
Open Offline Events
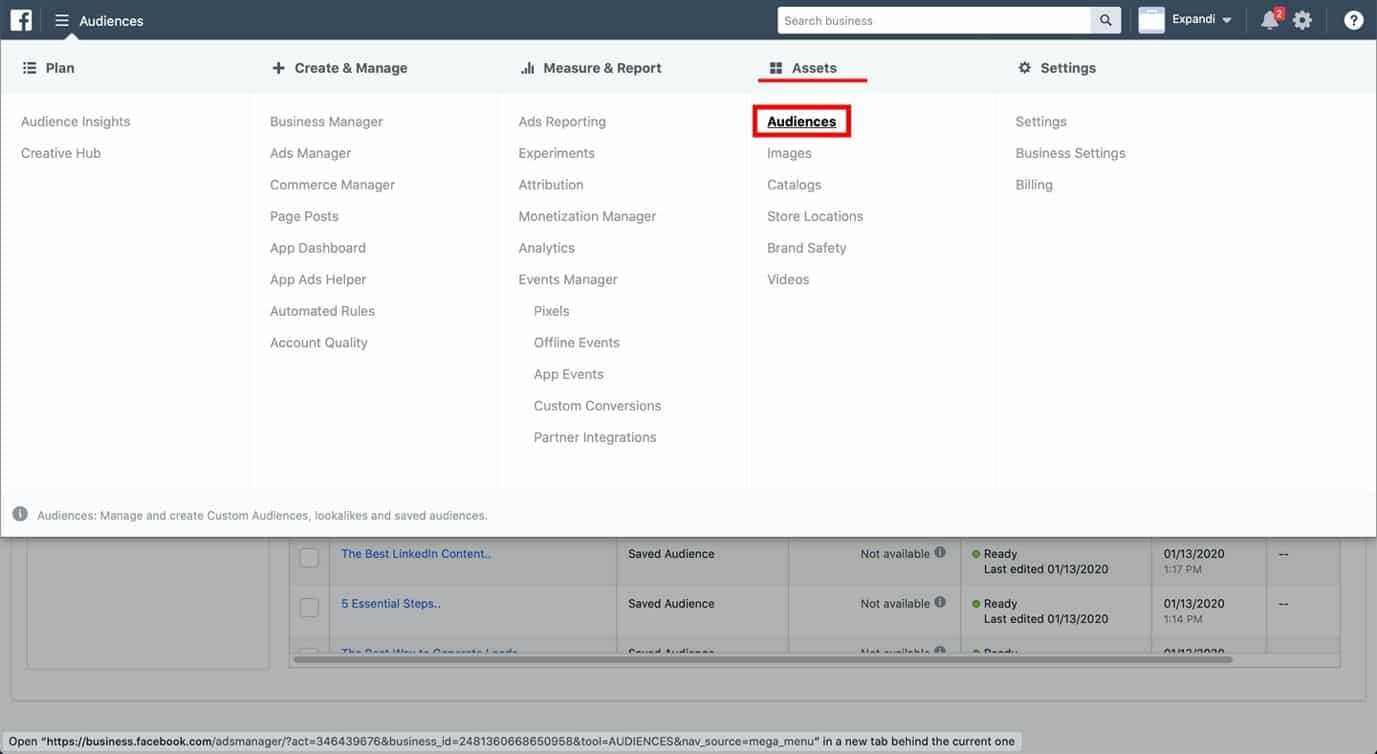[577, 342]
